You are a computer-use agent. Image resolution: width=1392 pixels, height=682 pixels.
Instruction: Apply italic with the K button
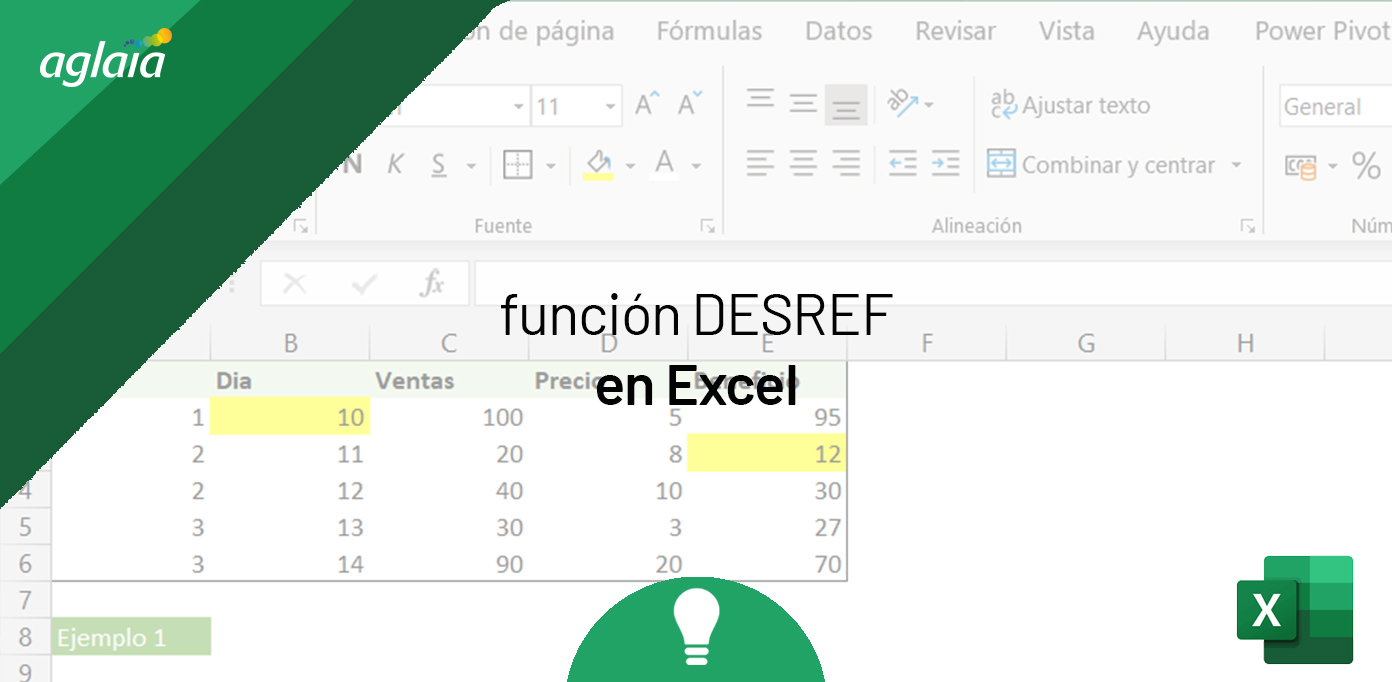[x=396, y=165]
